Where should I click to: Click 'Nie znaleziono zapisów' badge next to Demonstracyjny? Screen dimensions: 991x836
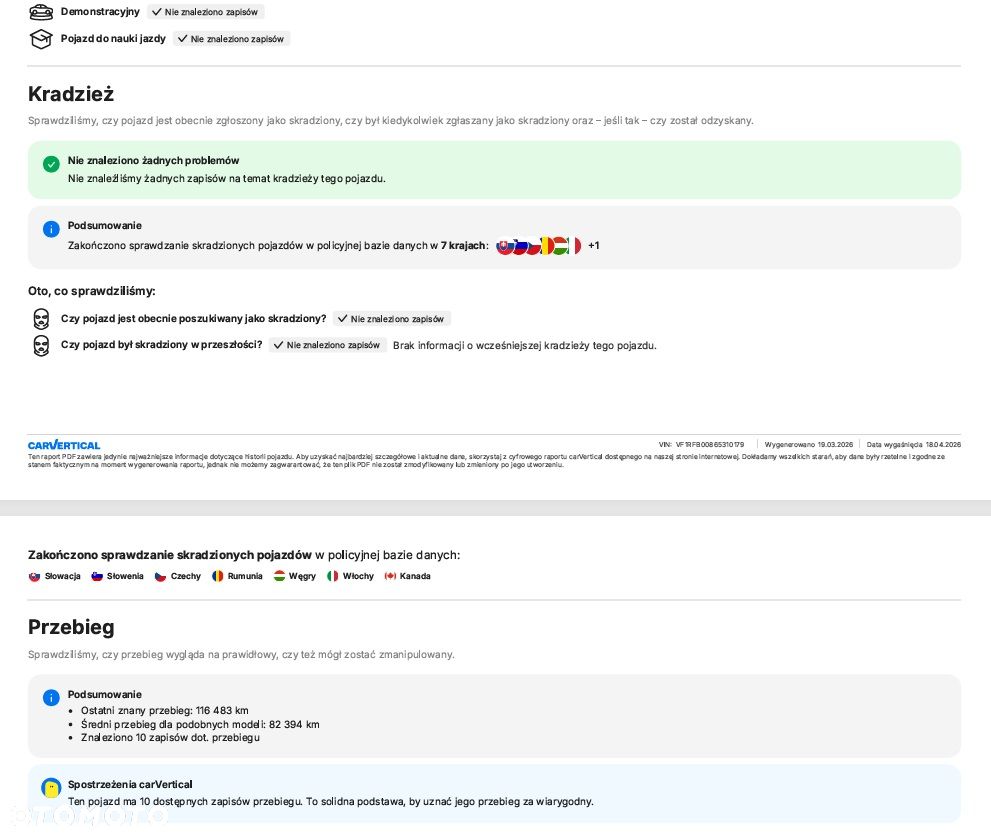(x=205, y=12)
